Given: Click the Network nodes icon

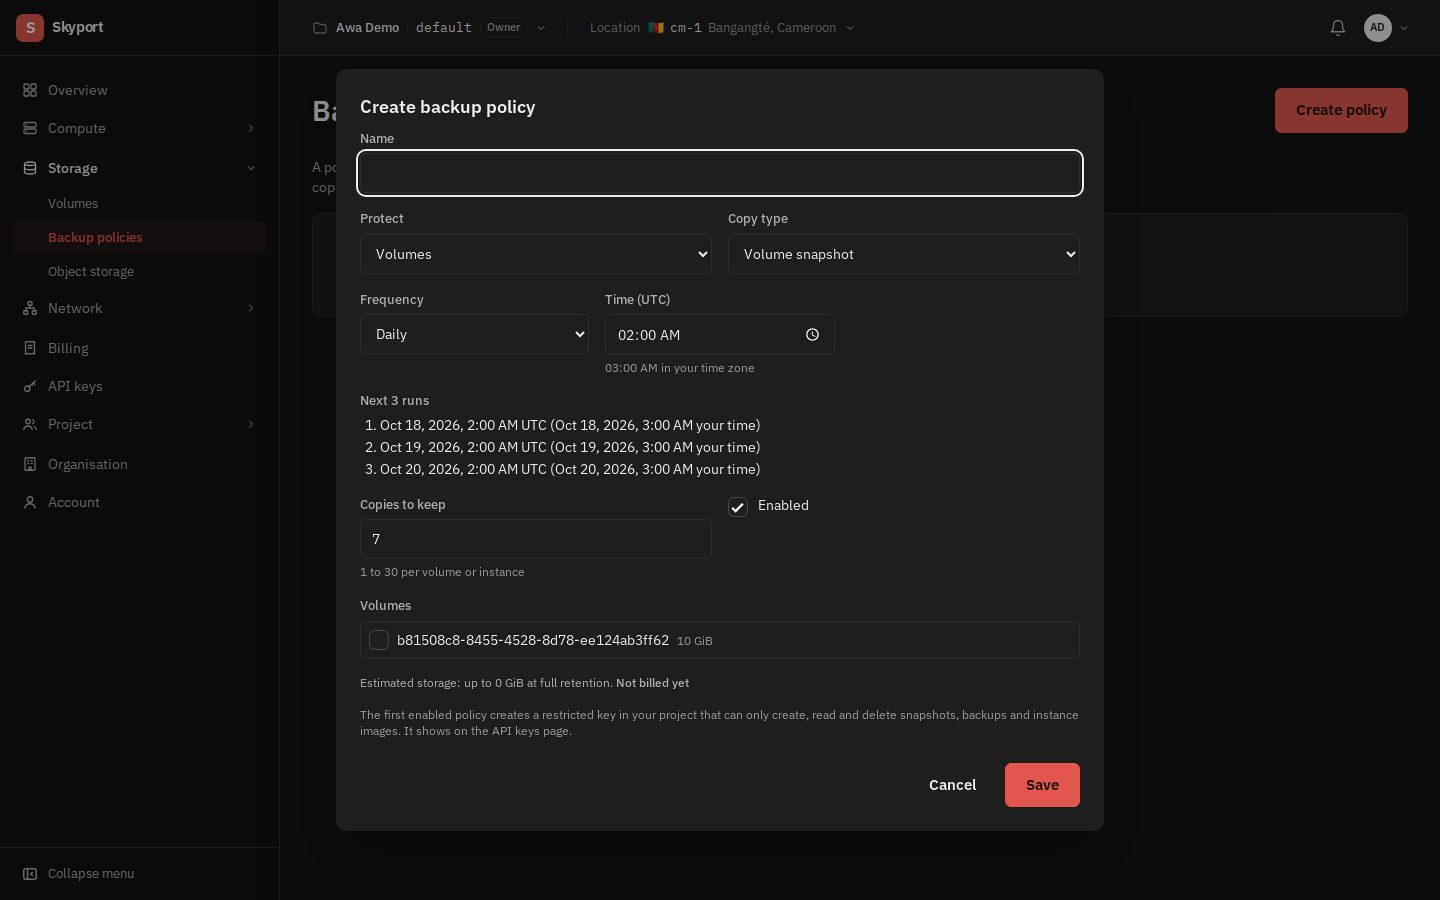Looking at the screenshot, I should 30,308.
